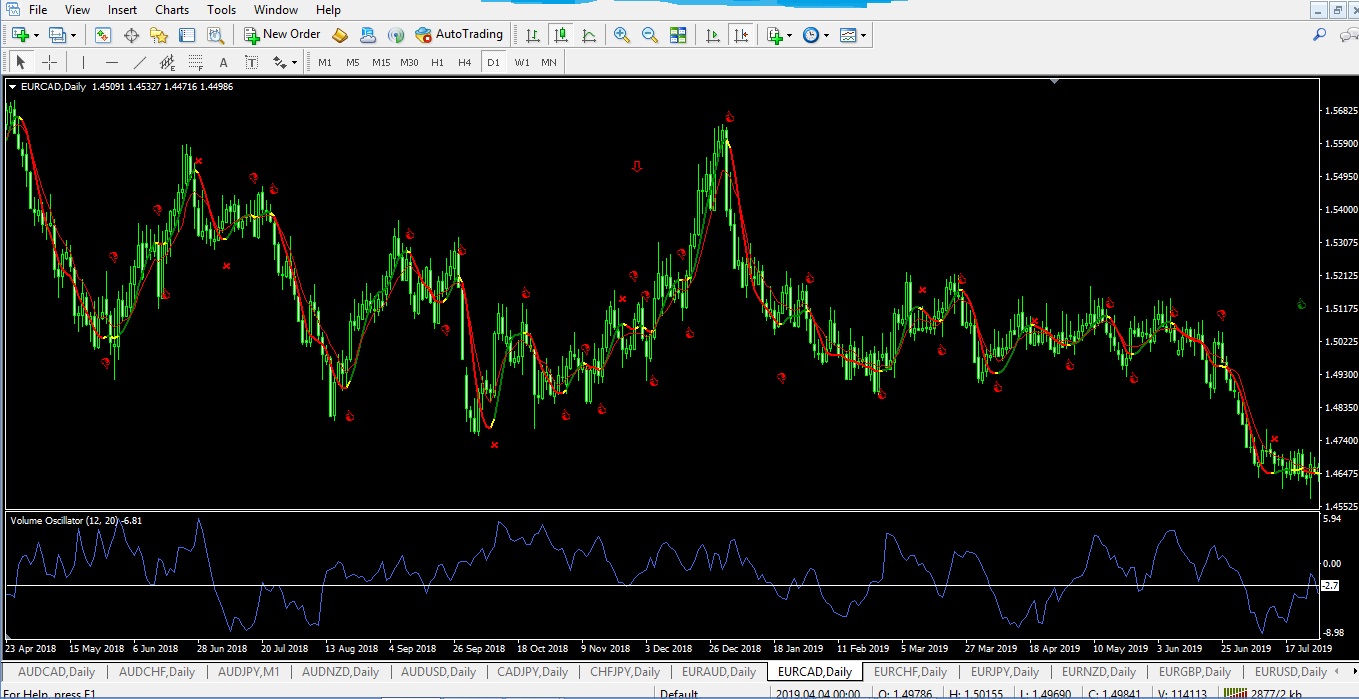1359x699 pixels.
Task: Switch to the EURCHF,Daily chart tab
Action: [x=910, y=672]
